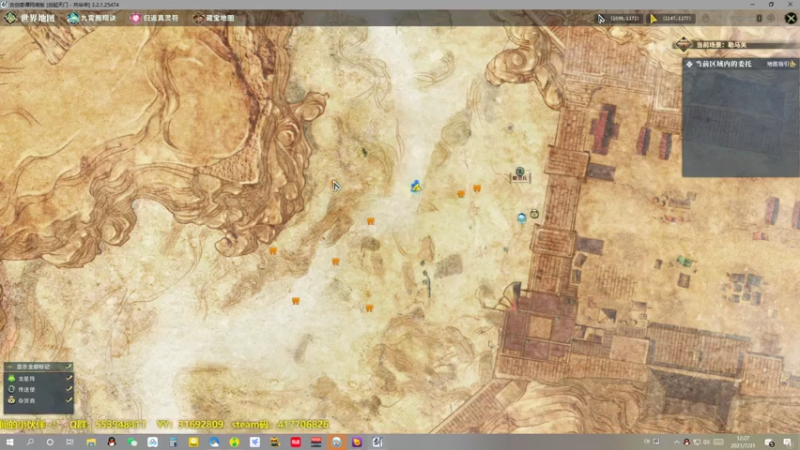The height and width of the screenshot is (450, 800).
Task: Show hidden system tray icons chevron
Action: [x=677, y=442]
